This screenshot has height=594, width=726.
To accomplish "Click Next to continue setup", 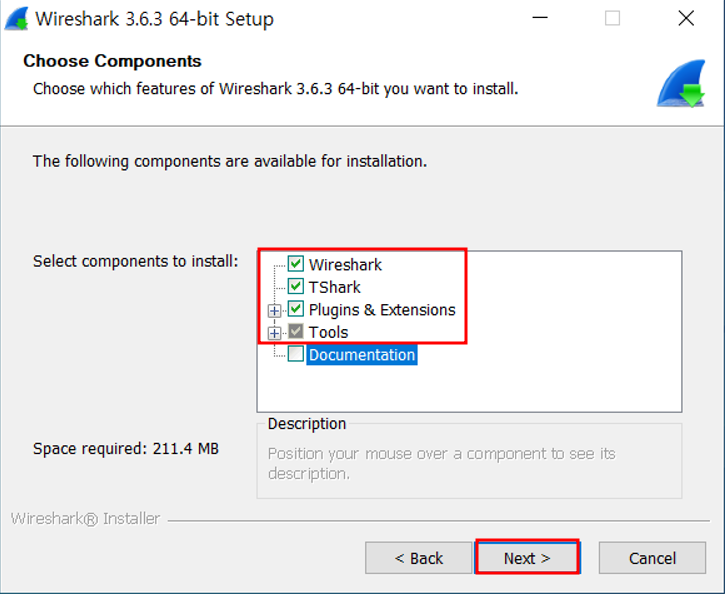I will (x=527, y=558).
